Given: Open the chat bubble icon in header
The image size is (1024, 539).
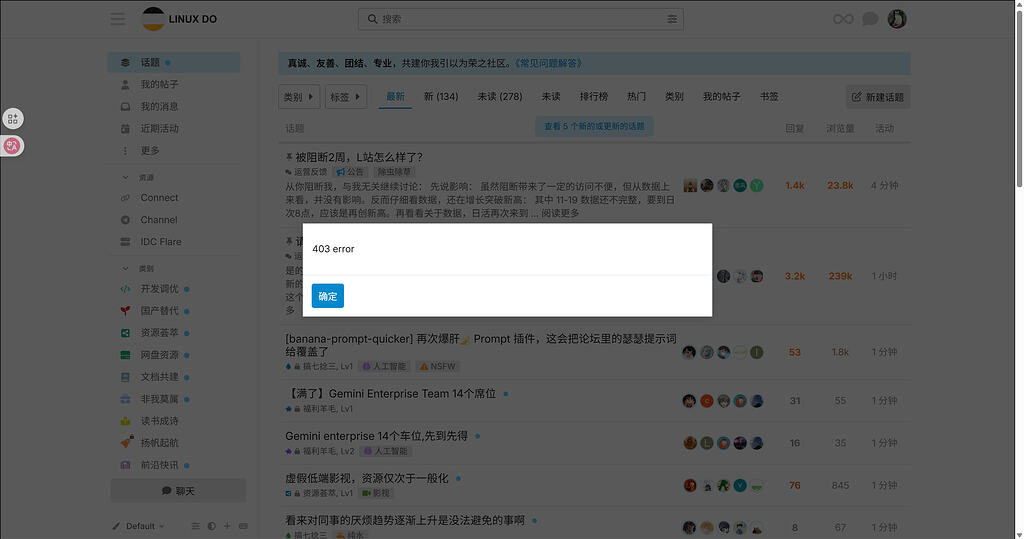Looking at the screenshot, I should (870, 19).
